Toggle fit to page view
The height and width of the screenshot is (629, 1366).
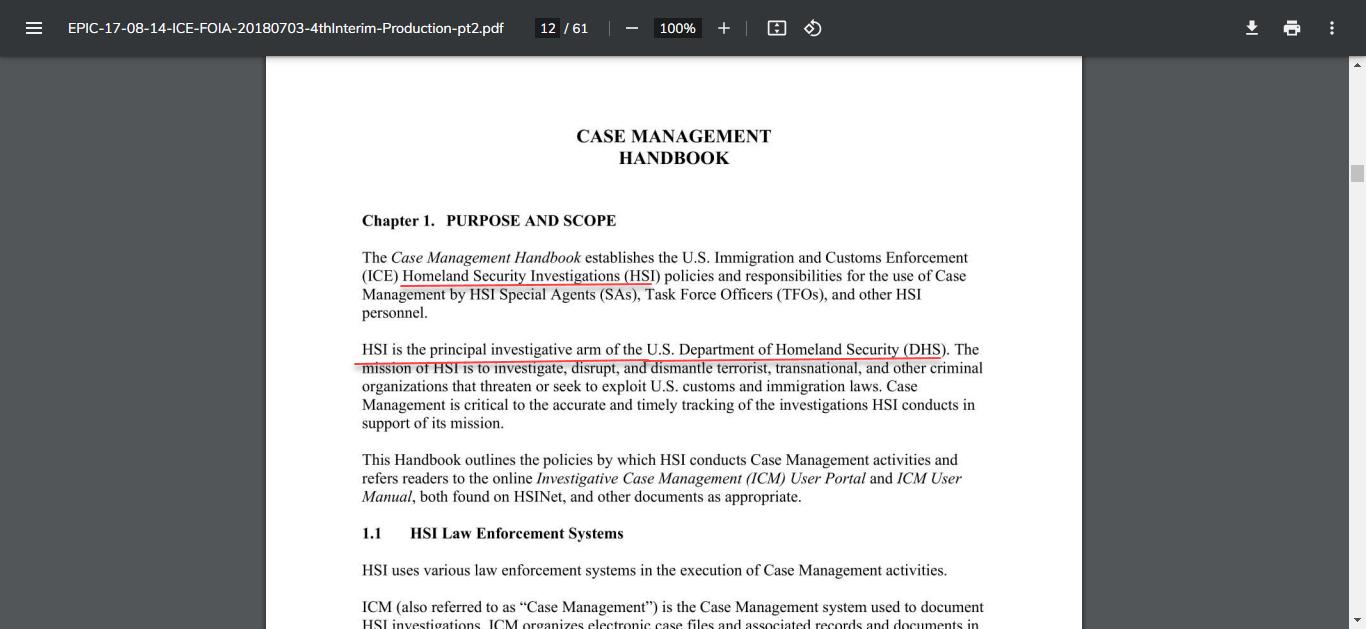[777, 28]
